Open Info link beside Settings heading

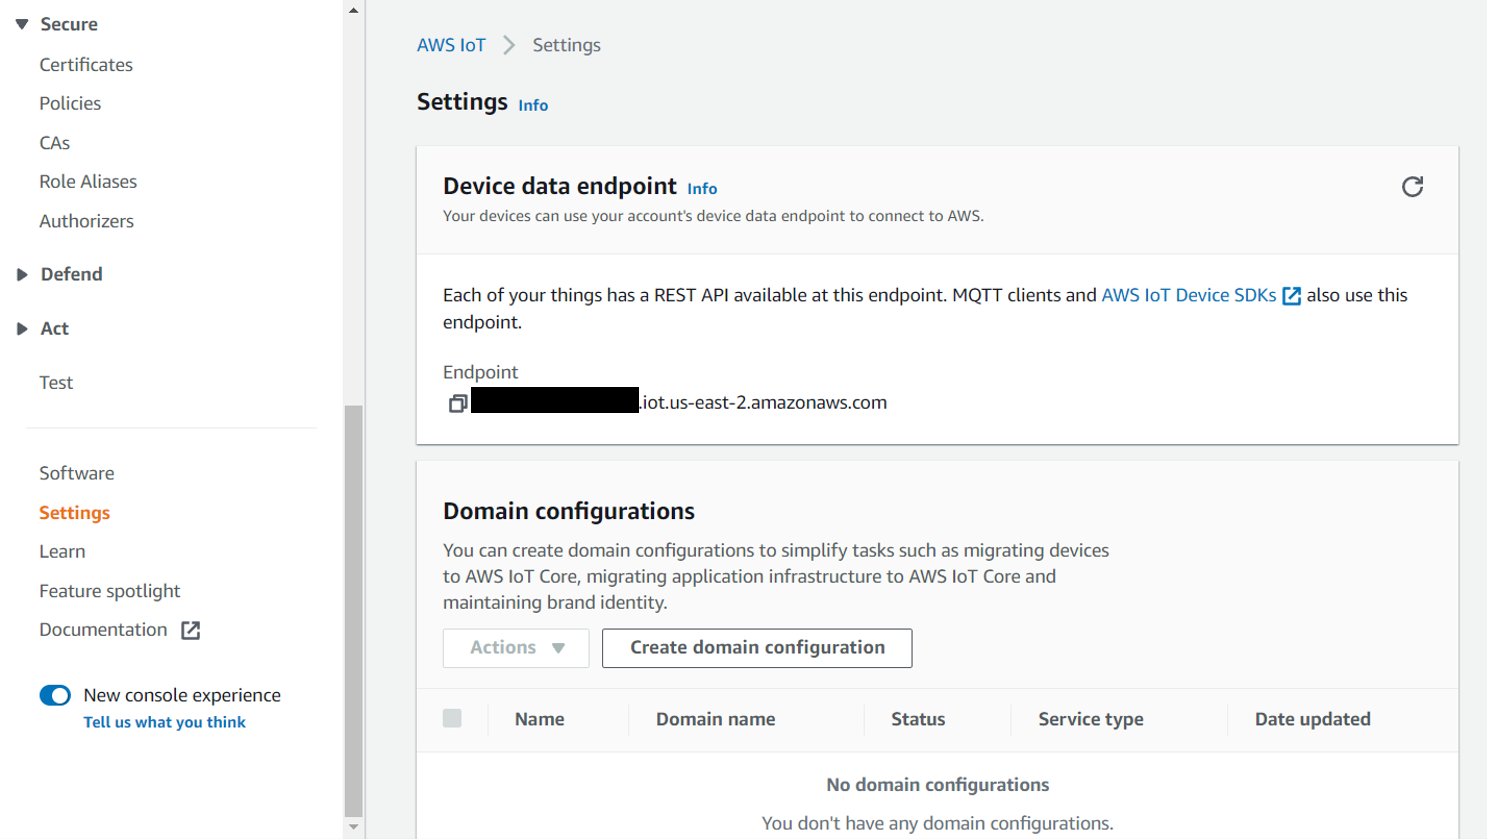[x=533, y=105]
